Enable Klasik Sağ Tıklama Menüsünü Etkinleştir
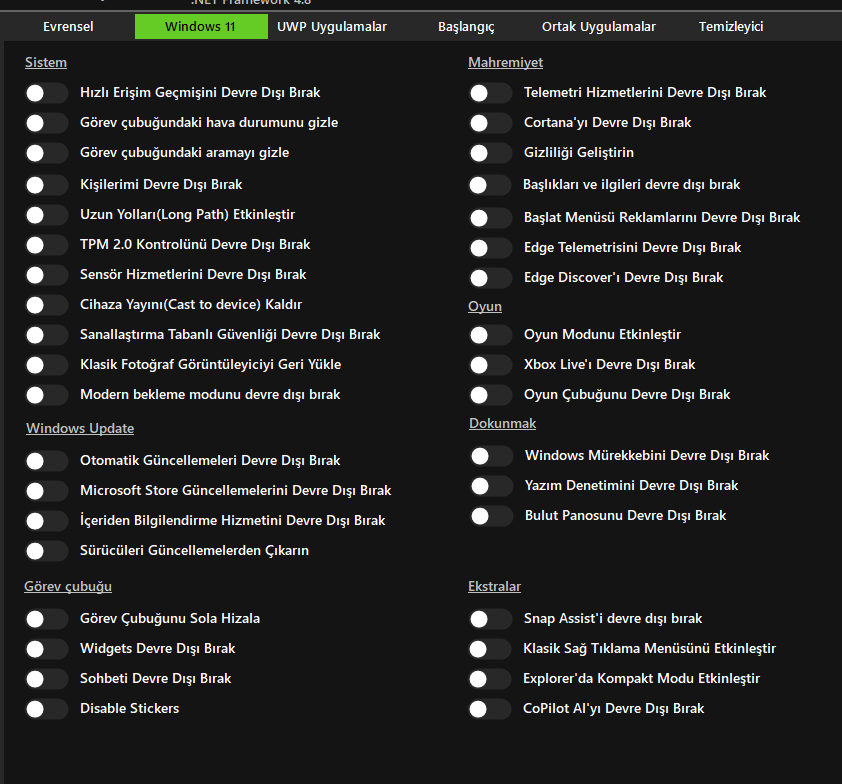Image resolution: width=842 pixels, height=784 pixels. click(x=489, y=649)
